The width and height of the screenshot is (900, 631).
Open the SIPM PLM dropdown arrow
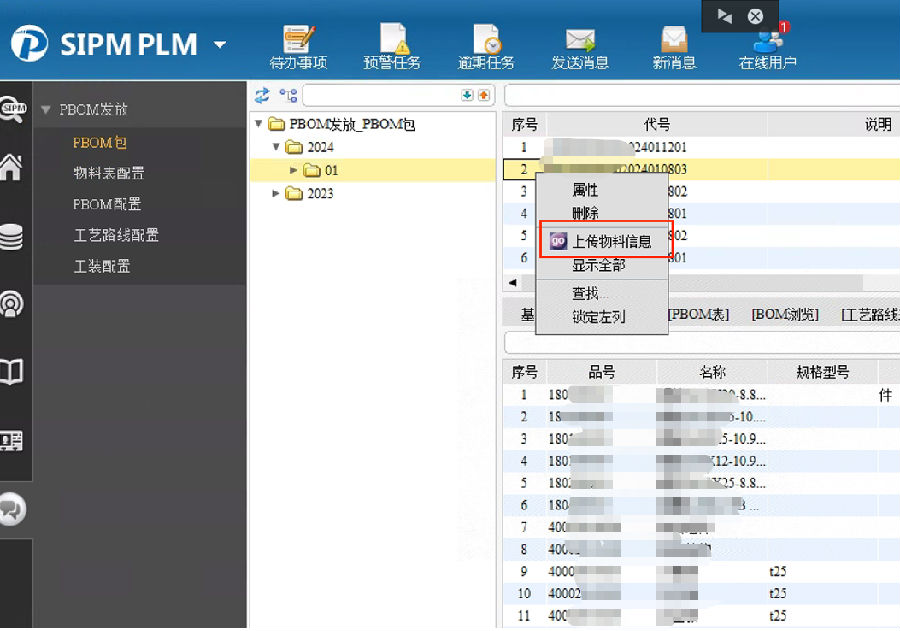(x=220, y=45)
